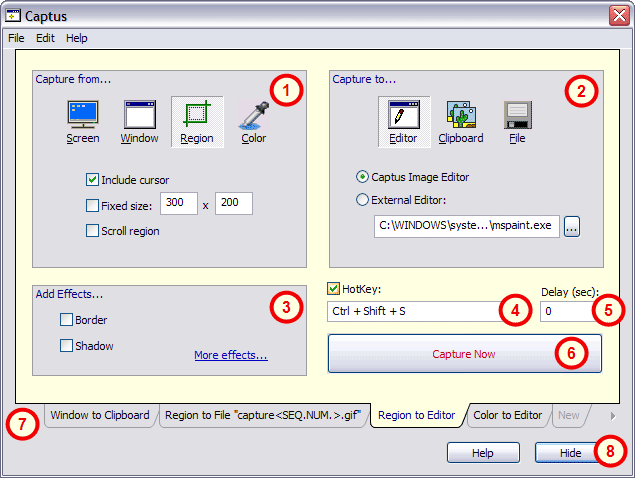The height and width of the screenshot is (478, 635).
Task: Select the External Editor radio button
Action: [x=363, y=199]
